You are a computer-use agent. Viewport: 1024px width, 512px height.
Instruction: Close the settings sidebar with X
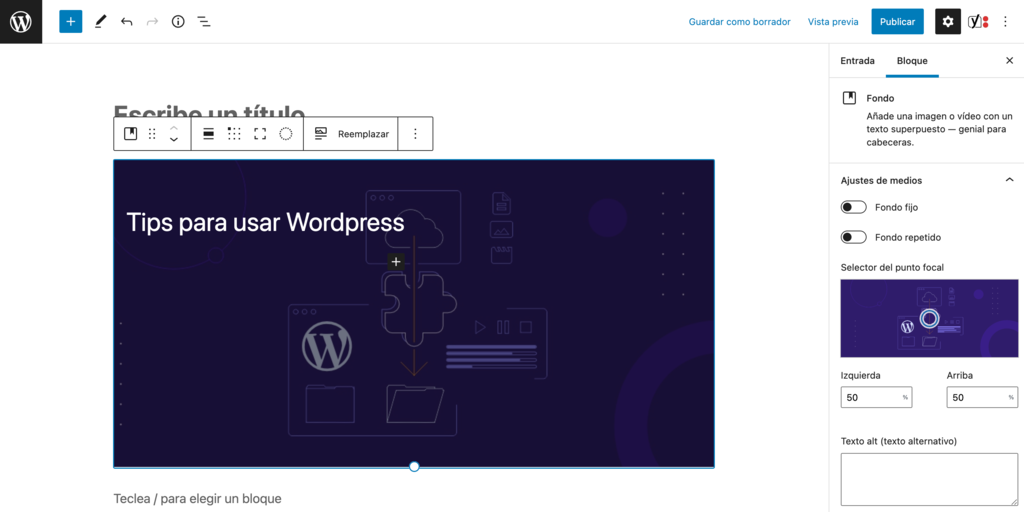pyautogui.click(x=1009, y=61)
